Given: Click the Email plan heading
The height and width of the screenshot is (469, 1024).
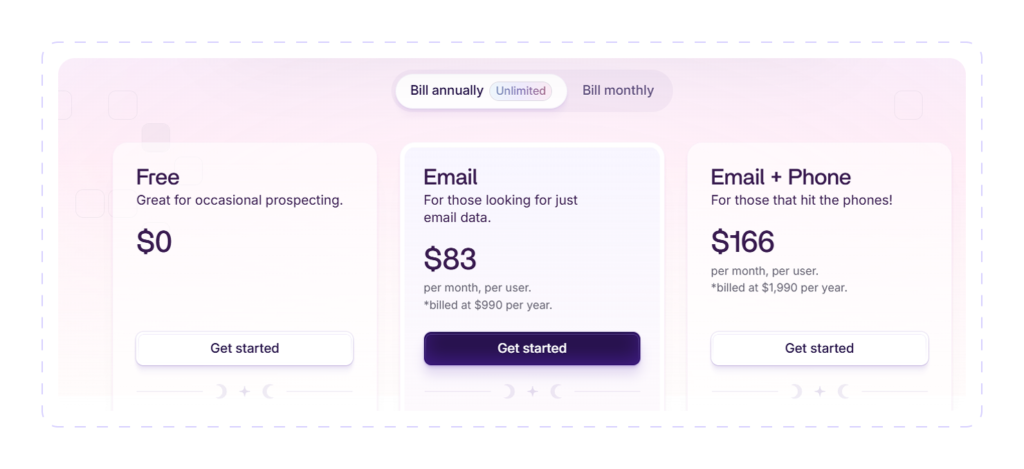Looking at the screenshot, I should 451,177.
